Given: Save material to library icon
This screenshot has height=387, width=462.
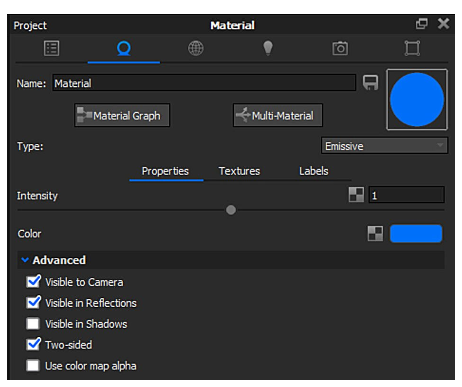Looking at the screenshot, I should tap(371, 83).
